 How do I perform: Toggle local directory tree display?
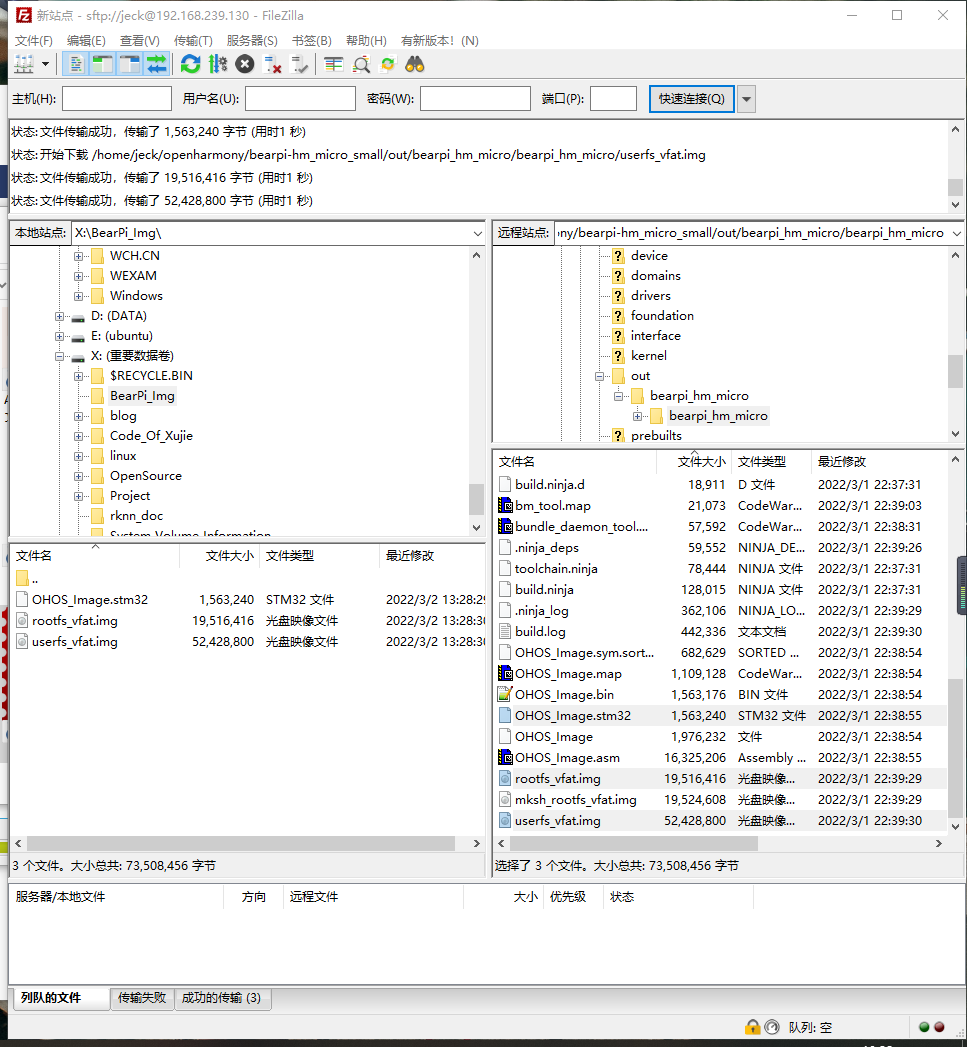(102, 65)
